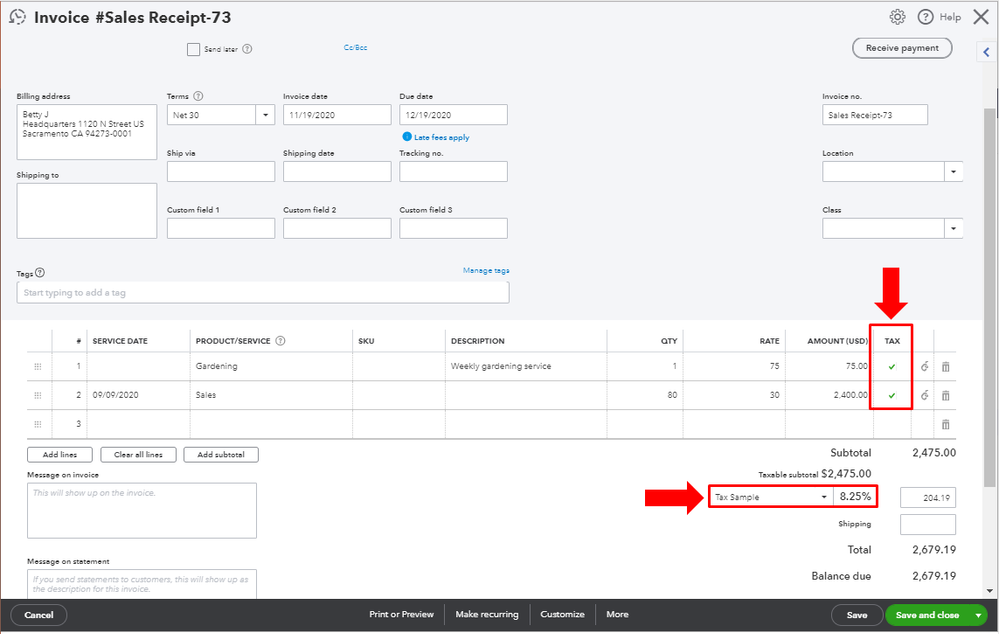
Task: Show the Send later help tooltip icon
Action: [x=247, y=49]
